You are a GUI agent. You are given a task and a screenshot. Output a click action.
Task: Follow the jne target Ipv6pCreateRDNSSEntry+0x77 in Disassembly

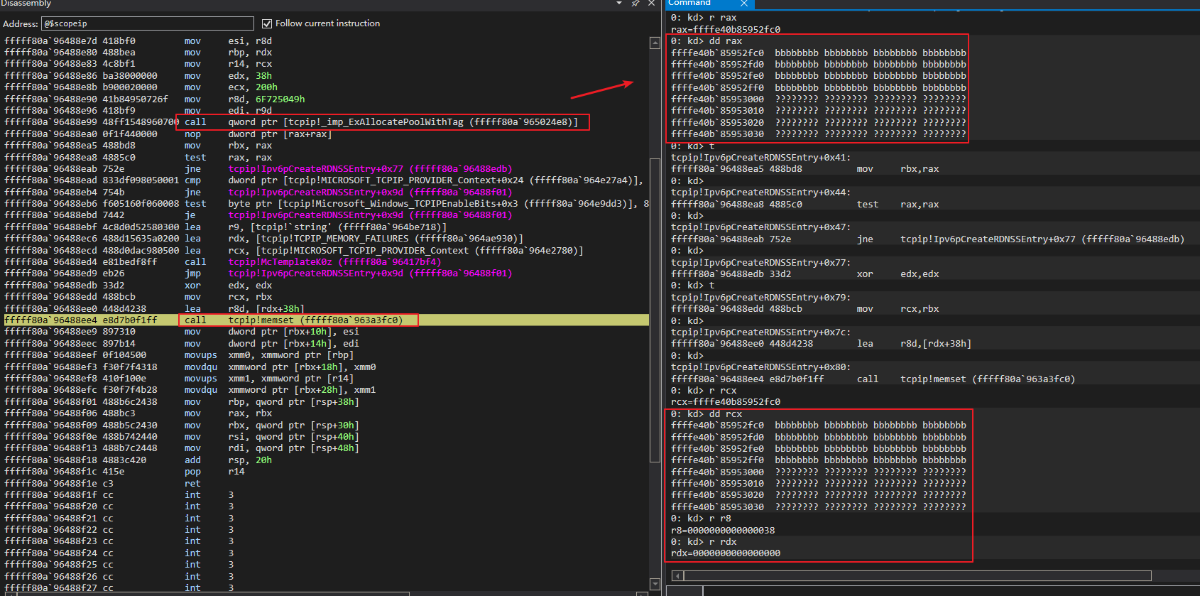tap(370, 169)
